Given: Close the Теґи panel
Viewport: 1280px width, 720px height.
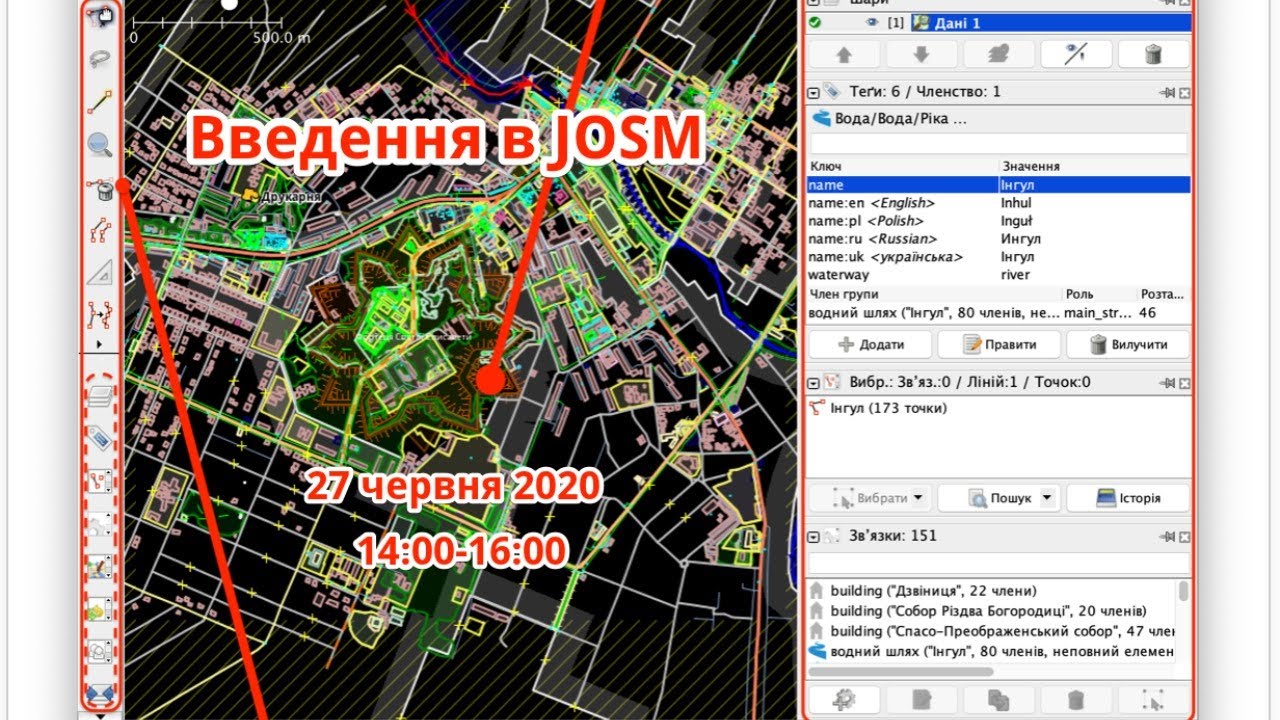Looking at the screenshot, I should [1185, 92].
